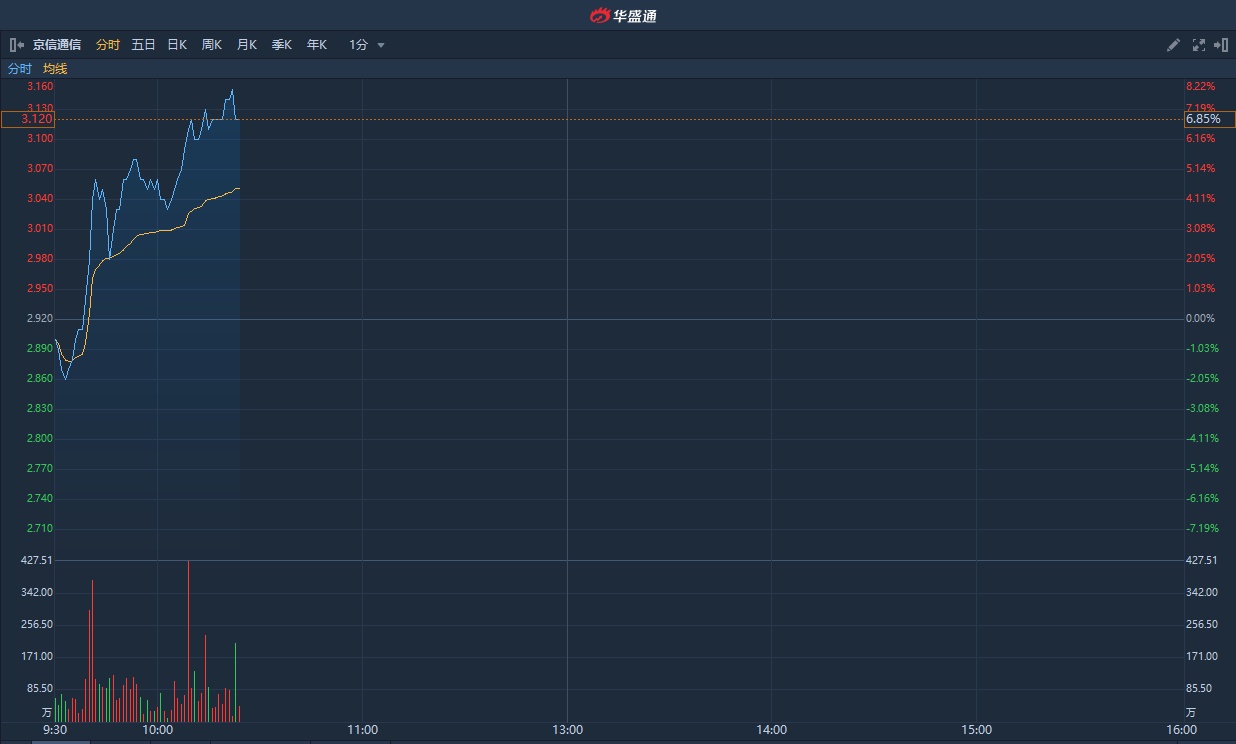Click the 13:00 time axis label
1236x744 pixels.
[x=567, y=730]
